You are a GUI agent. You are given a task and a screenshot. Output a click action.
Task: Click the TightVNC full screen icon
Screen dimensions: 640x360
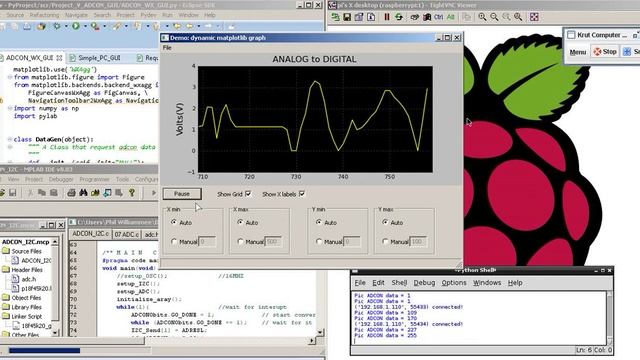tap(534, 17)
